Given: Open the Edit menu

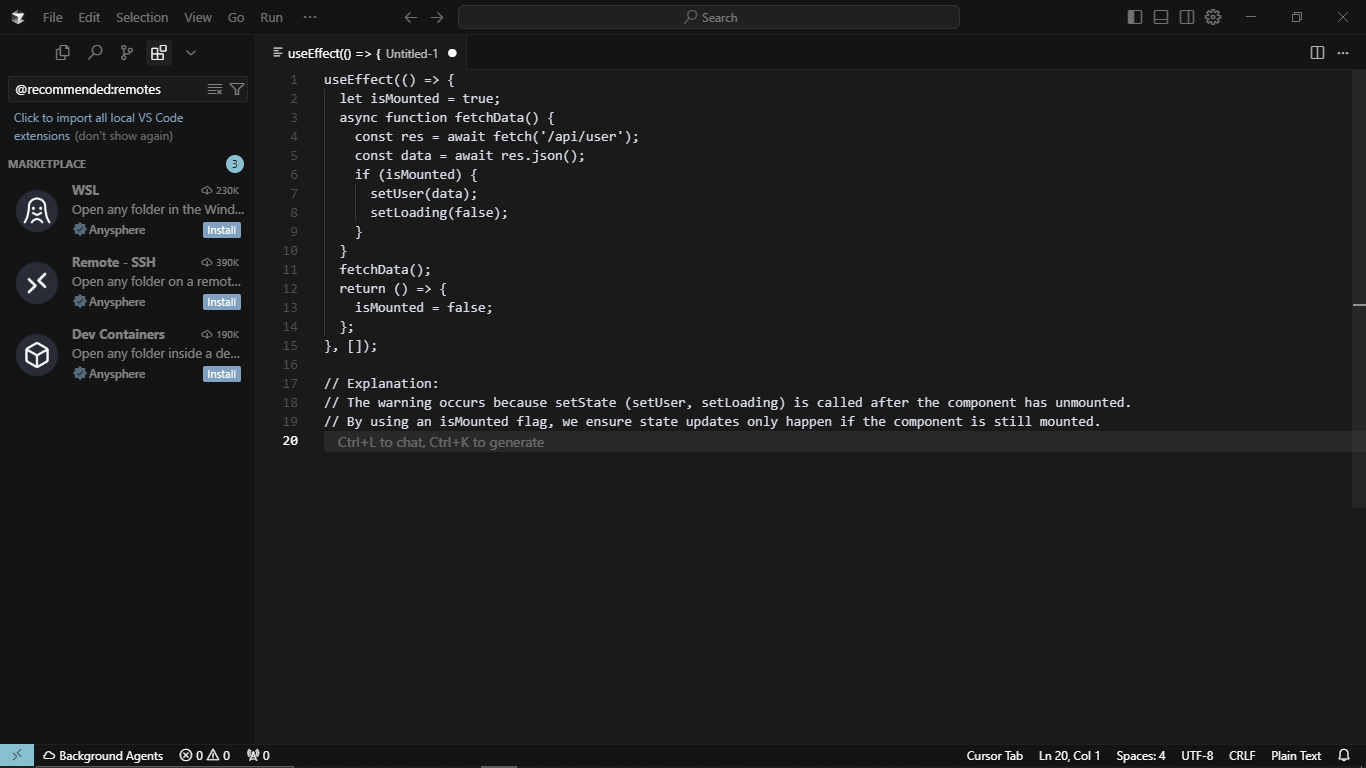Looking at the screenshot, I should 89,17.
